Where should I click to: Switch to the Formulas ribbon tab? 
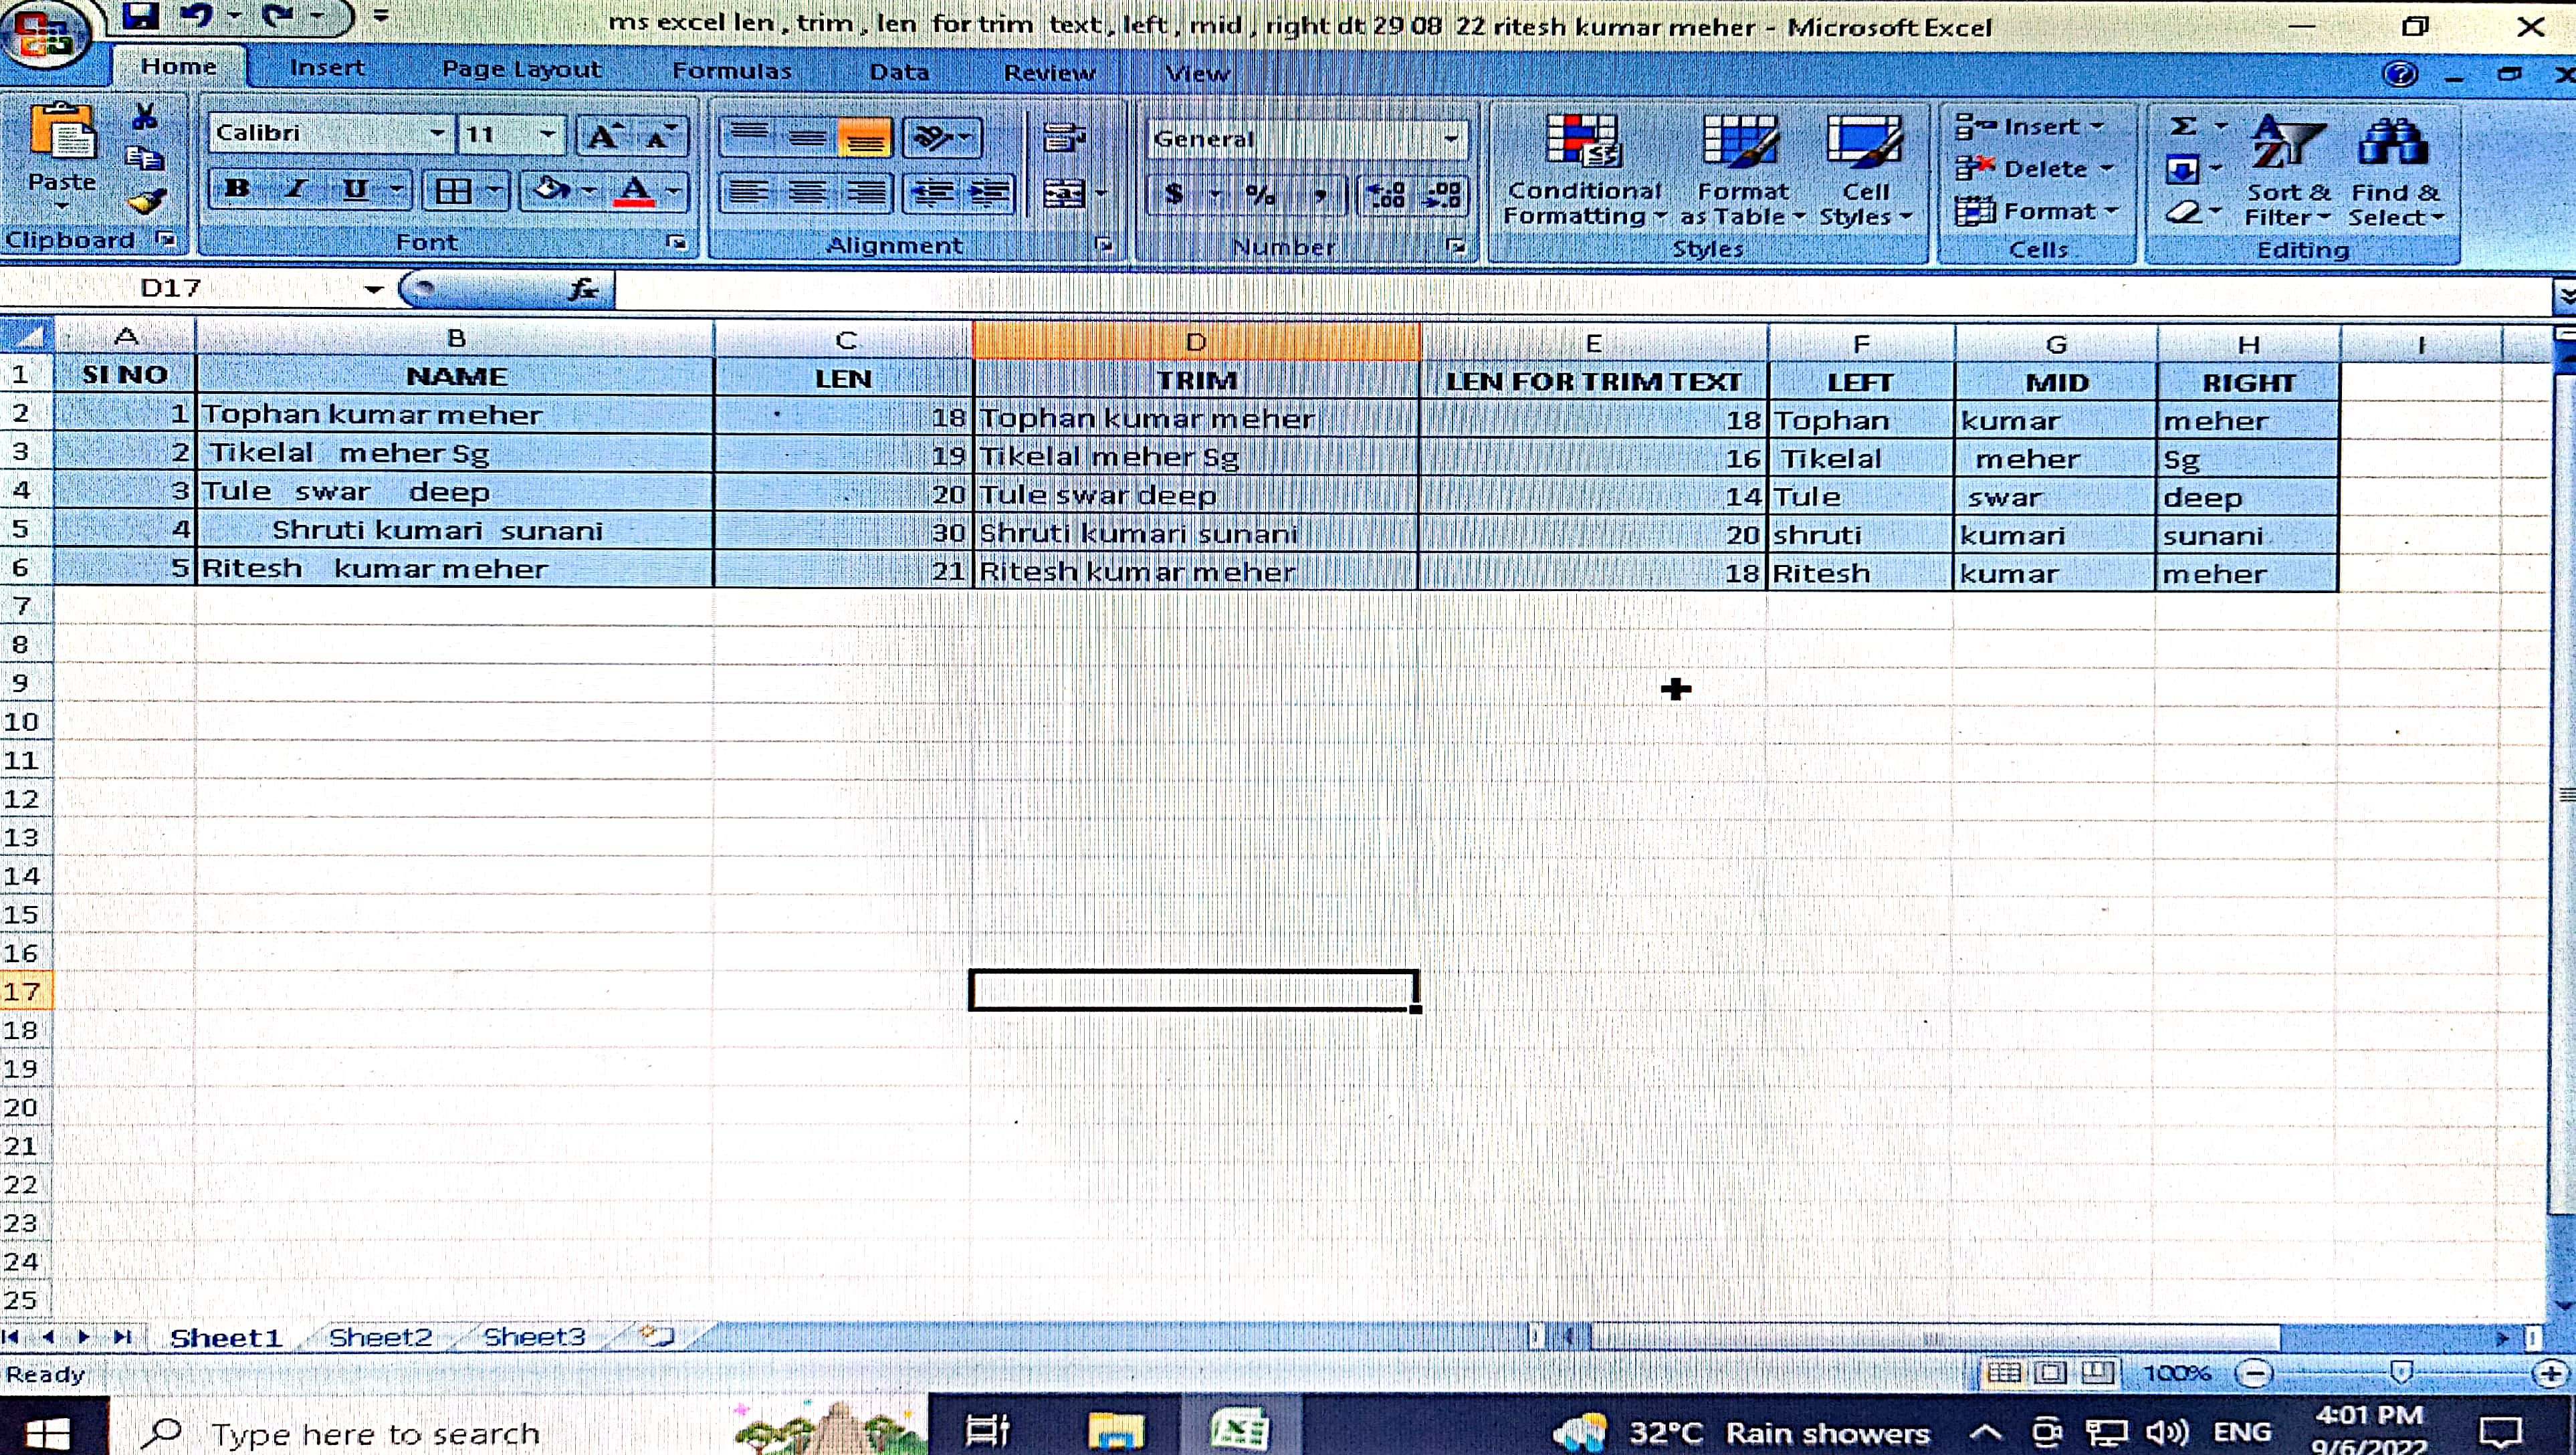click(731, 71)
